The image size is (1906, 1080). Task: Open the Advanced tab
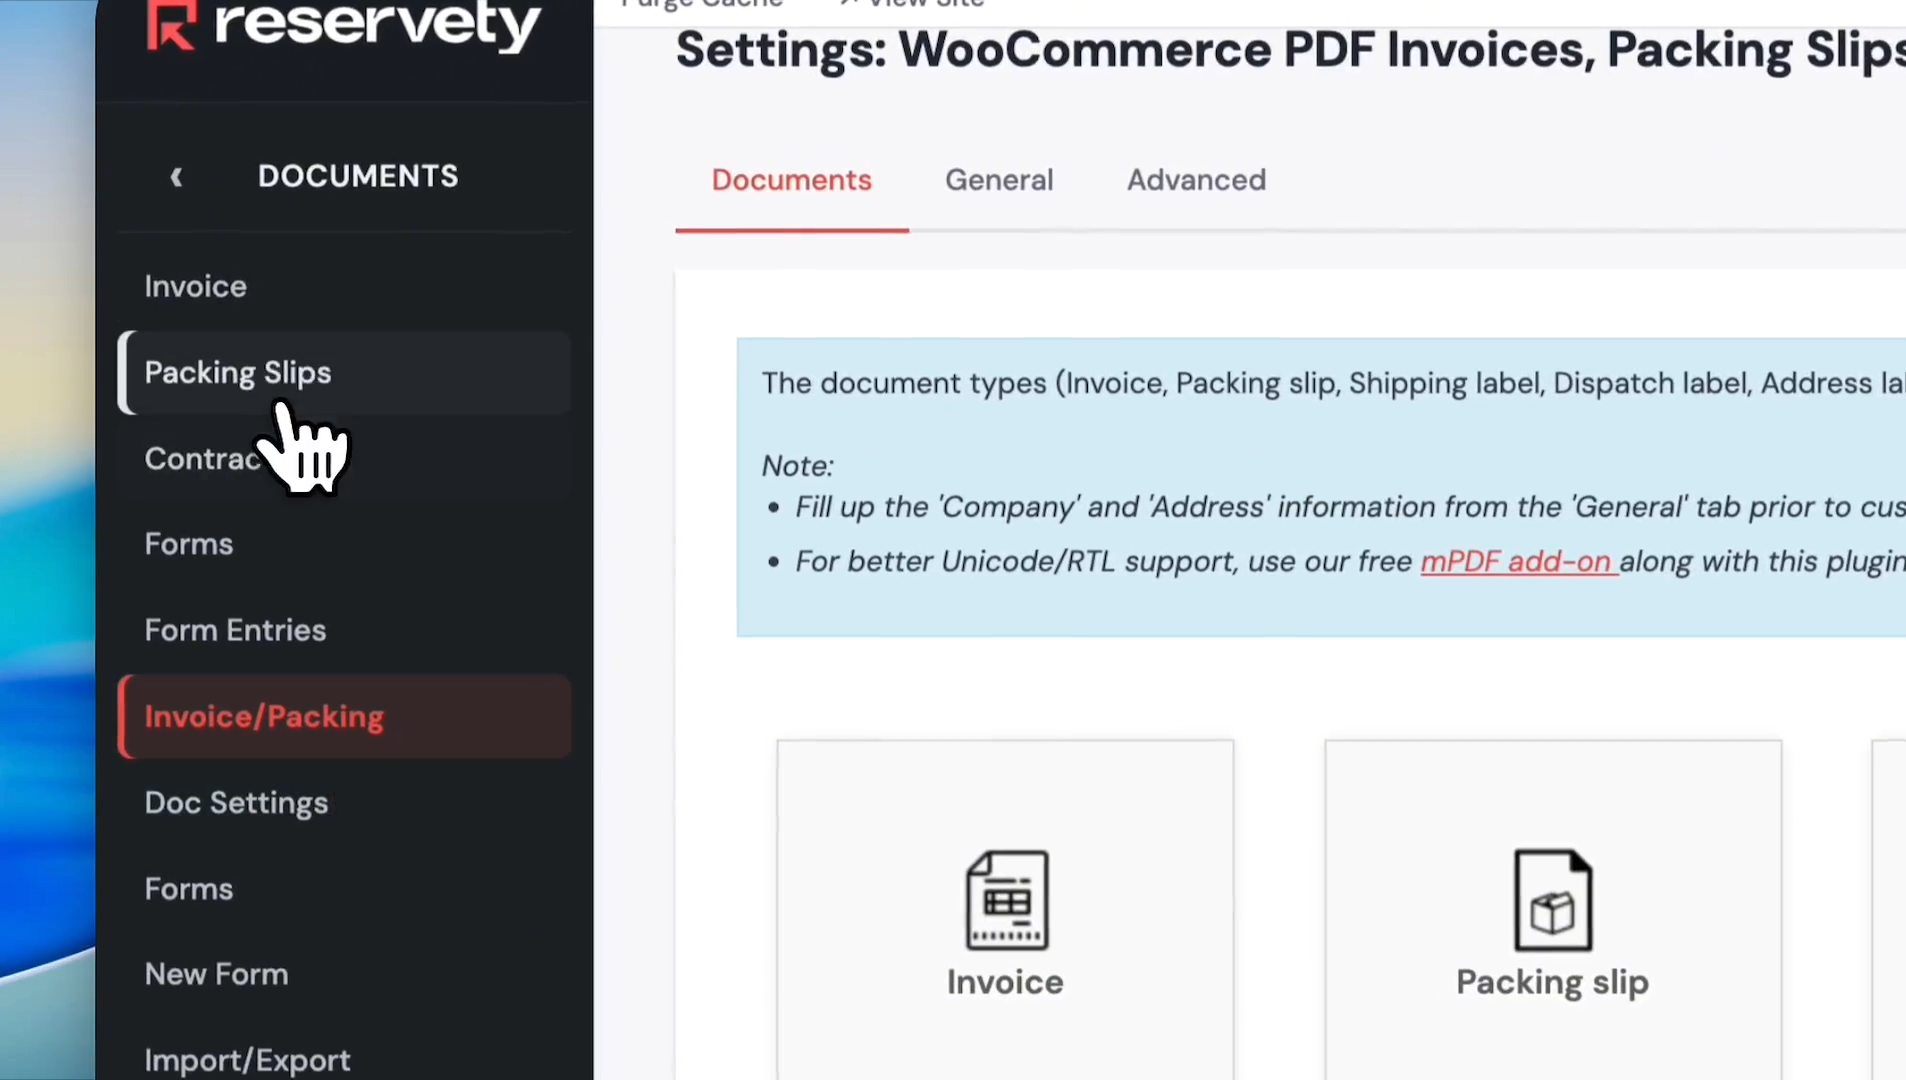point(1196,181)
